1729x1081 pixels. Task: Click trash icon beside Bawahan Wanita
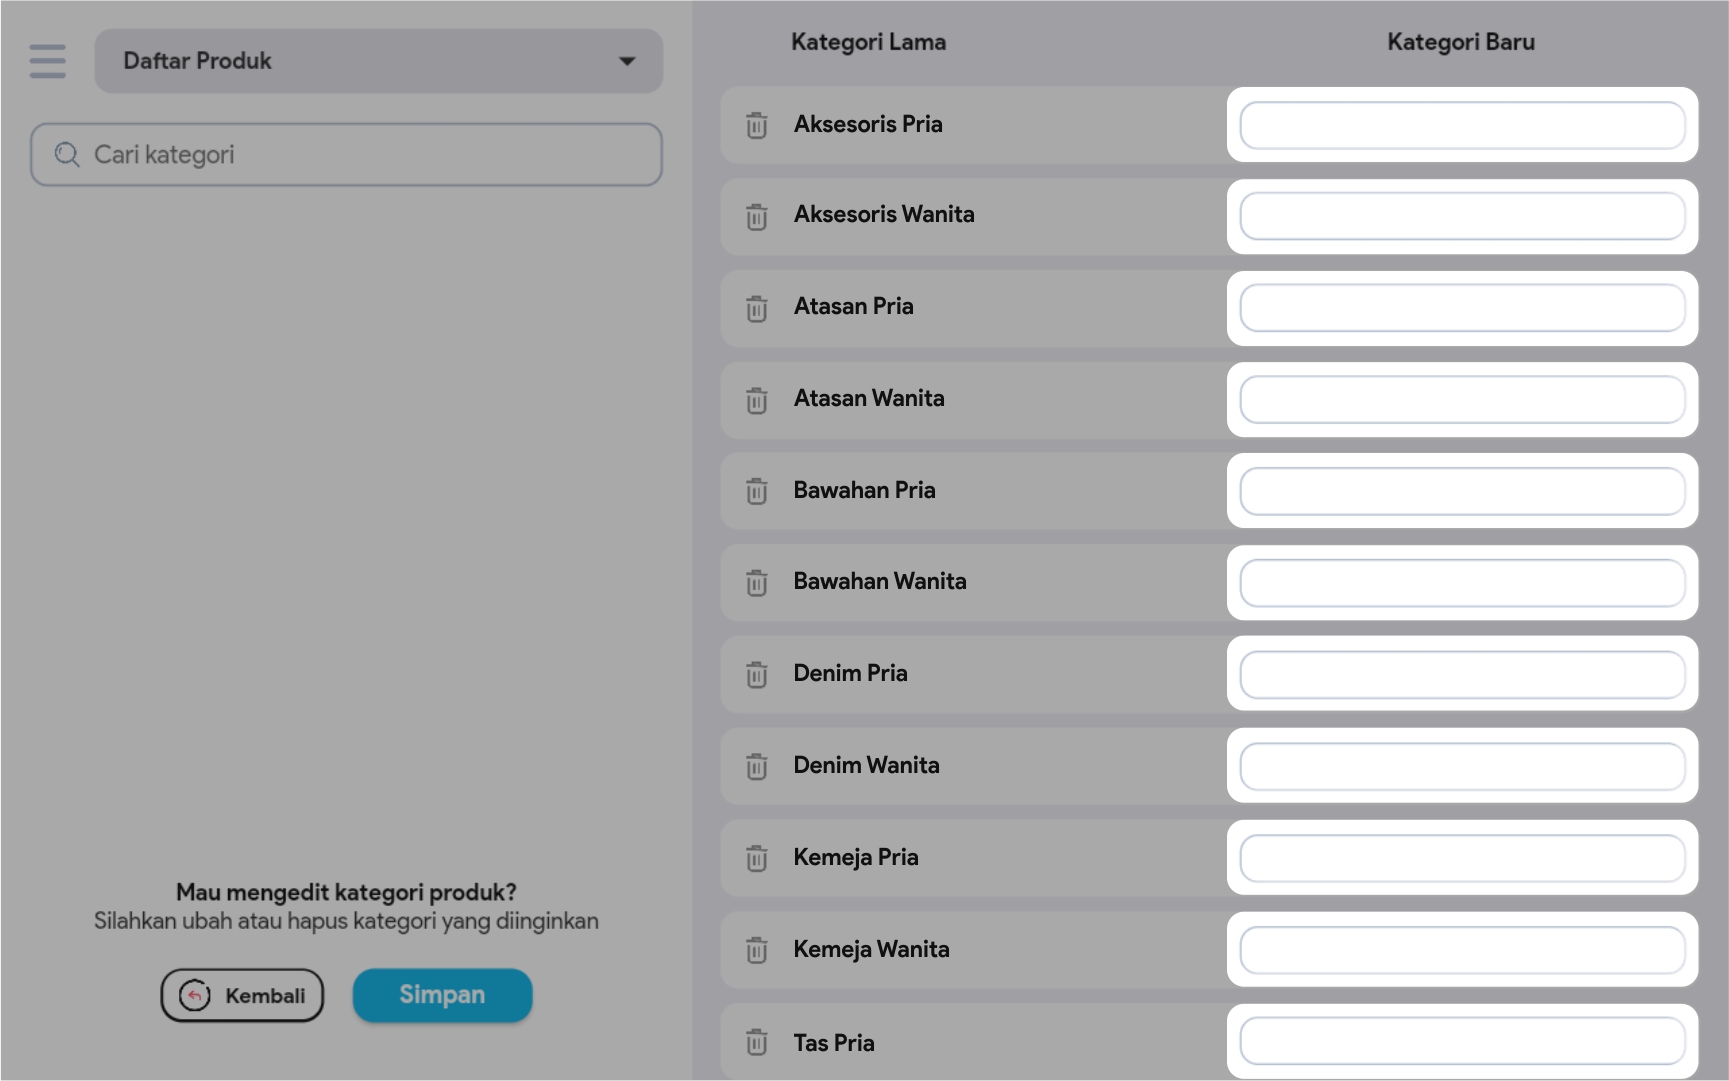pos(757,583)
